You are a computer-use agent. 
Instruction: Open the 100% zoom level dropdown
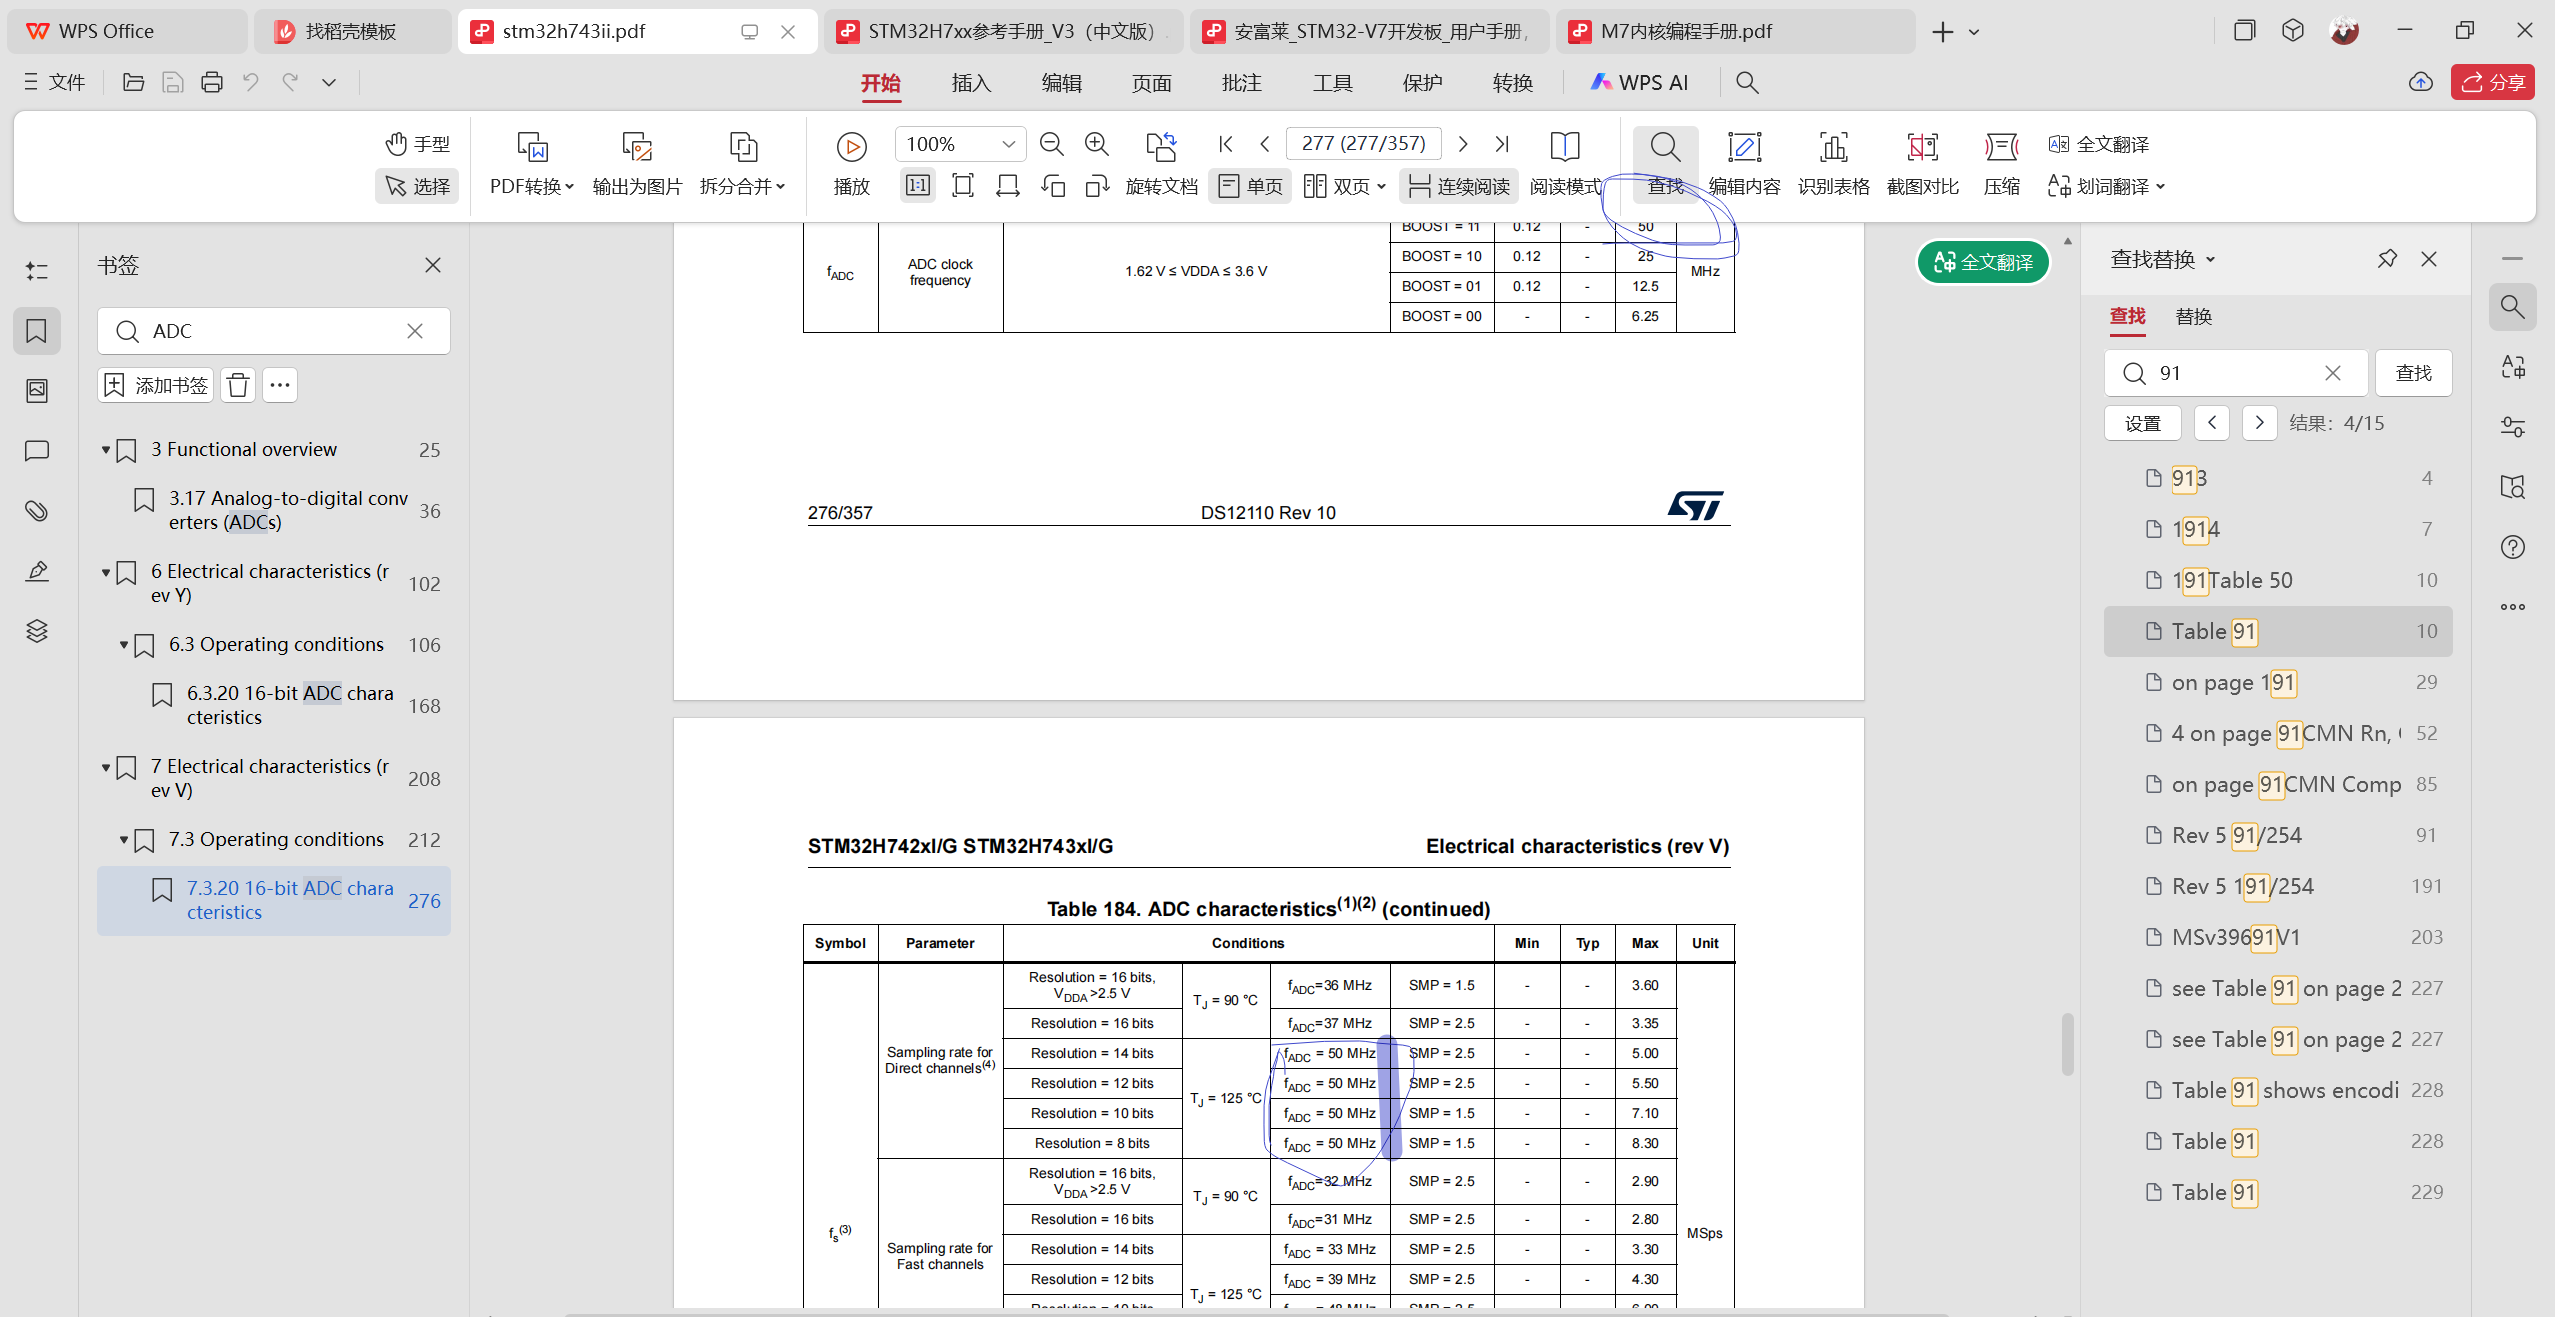click(1008, 144)
